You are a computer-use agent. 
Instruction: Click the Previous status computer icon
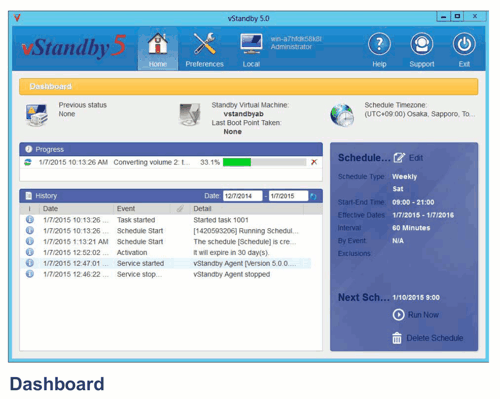36,115
